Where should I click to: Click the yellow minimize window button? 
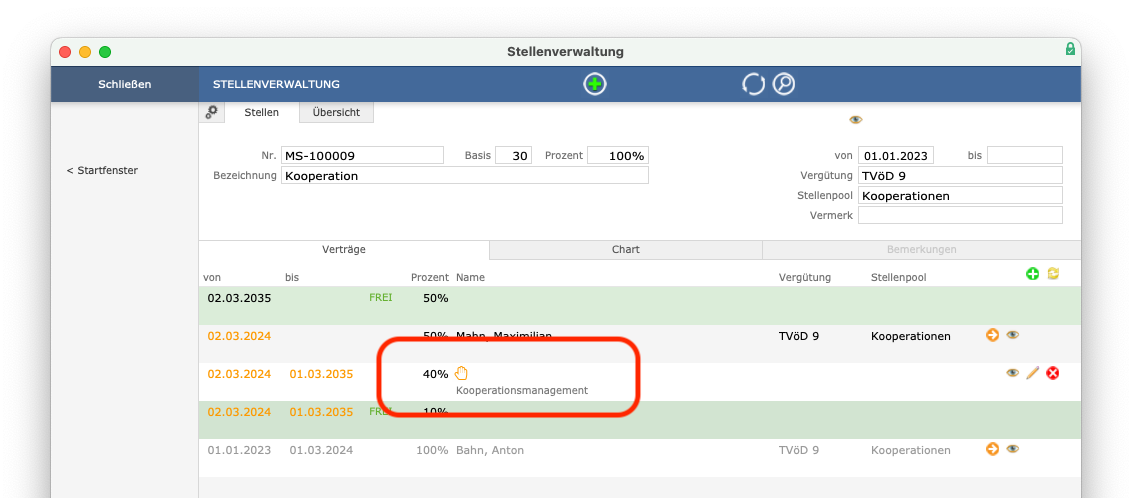85,52
